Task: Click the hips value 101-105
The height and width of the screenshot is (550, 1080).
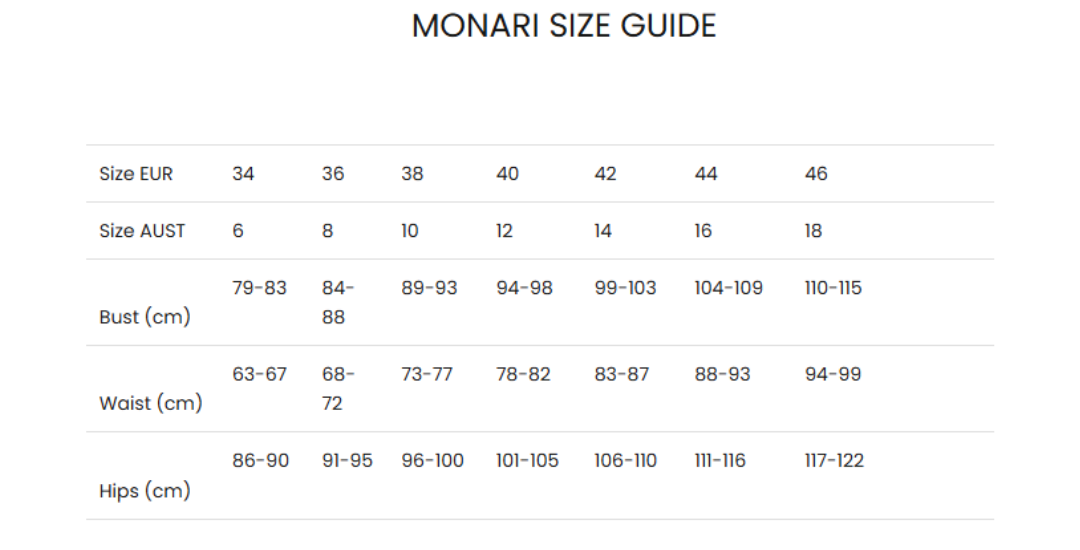Action: coord(528,461)
